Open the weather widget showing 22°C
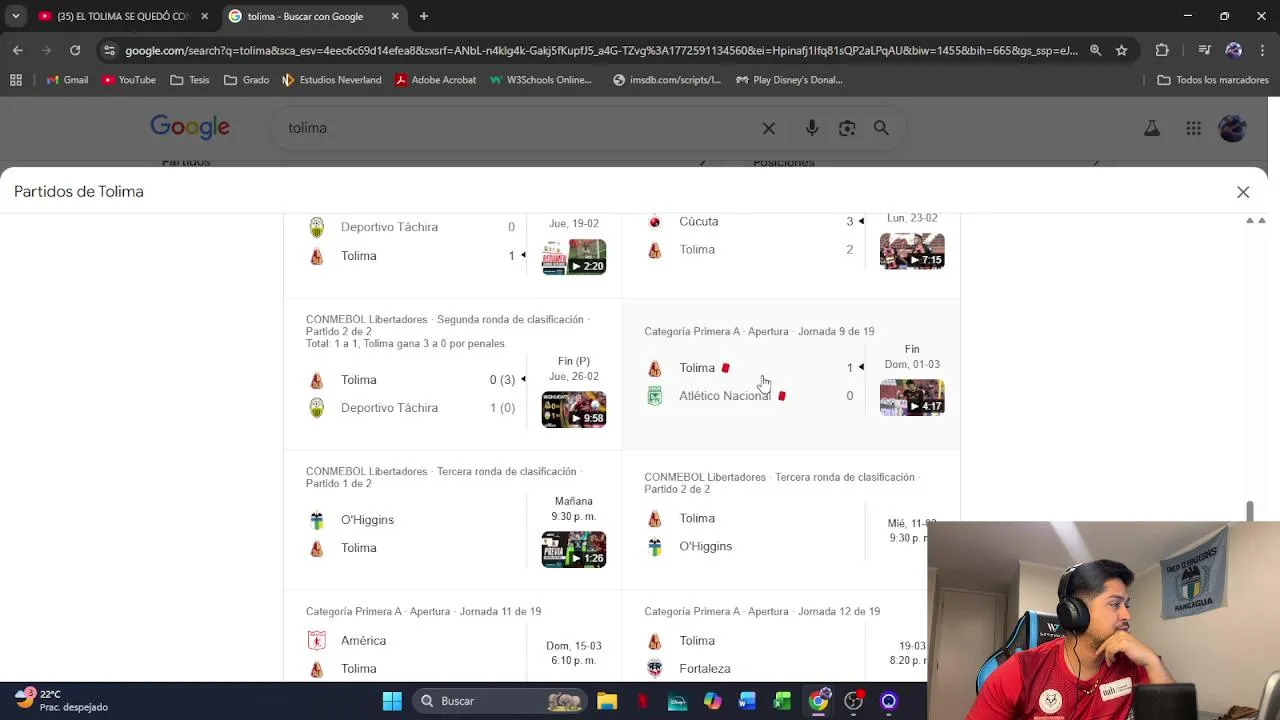This screenshot has height=720, width=1280. tap(62, 700)
